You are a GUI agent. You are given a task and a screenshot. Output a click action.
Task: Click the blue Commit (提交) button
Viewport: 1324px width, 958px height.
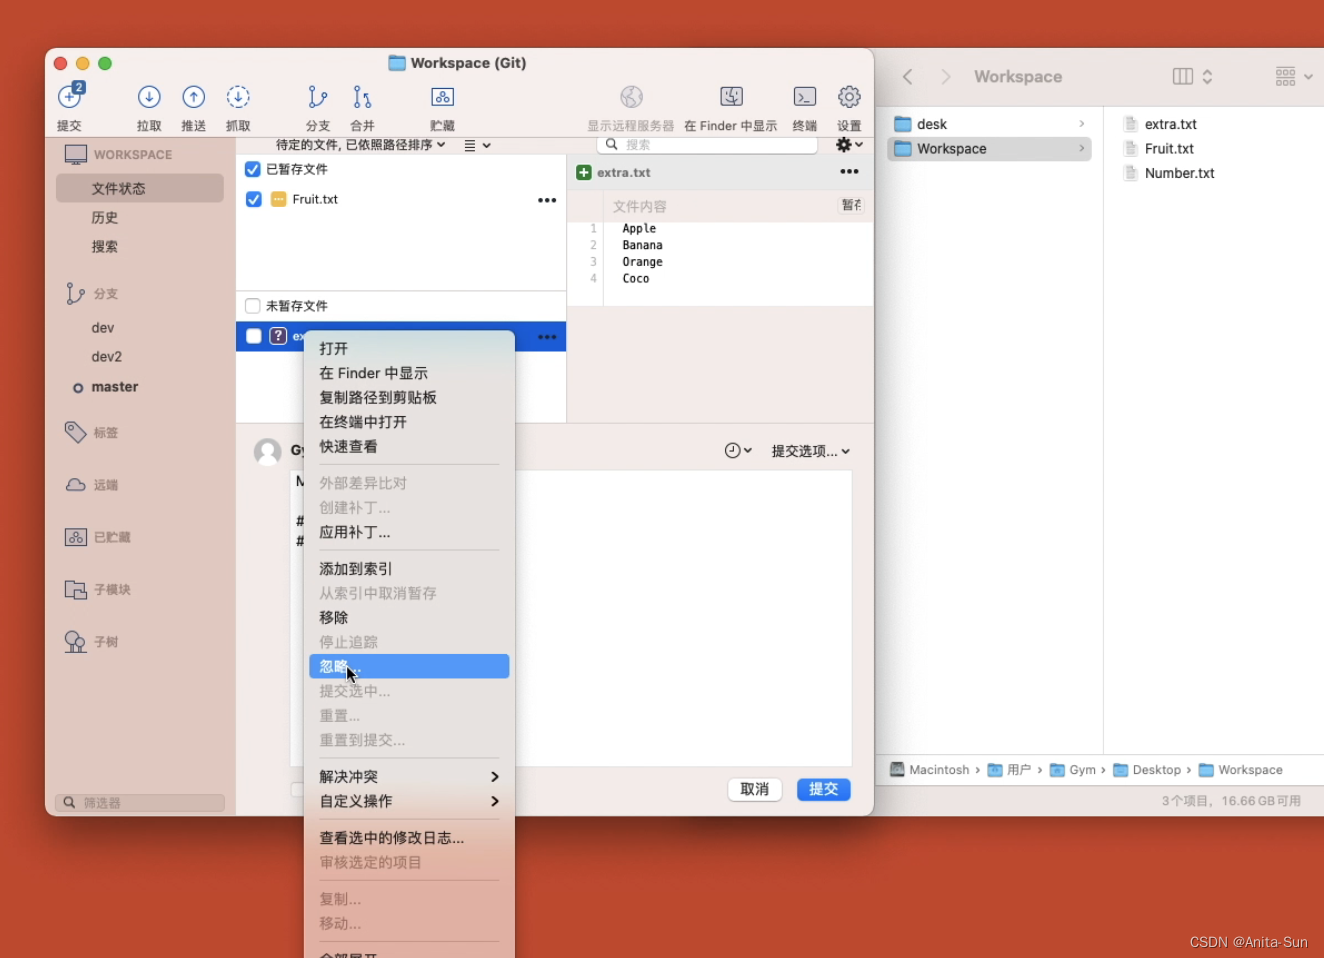[x=823, y=789]
